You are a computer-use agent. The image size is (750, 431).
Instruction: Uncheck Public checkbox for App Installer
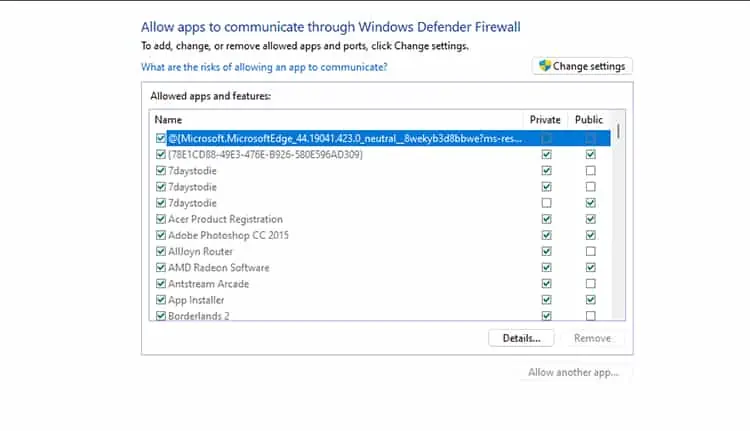590,300
